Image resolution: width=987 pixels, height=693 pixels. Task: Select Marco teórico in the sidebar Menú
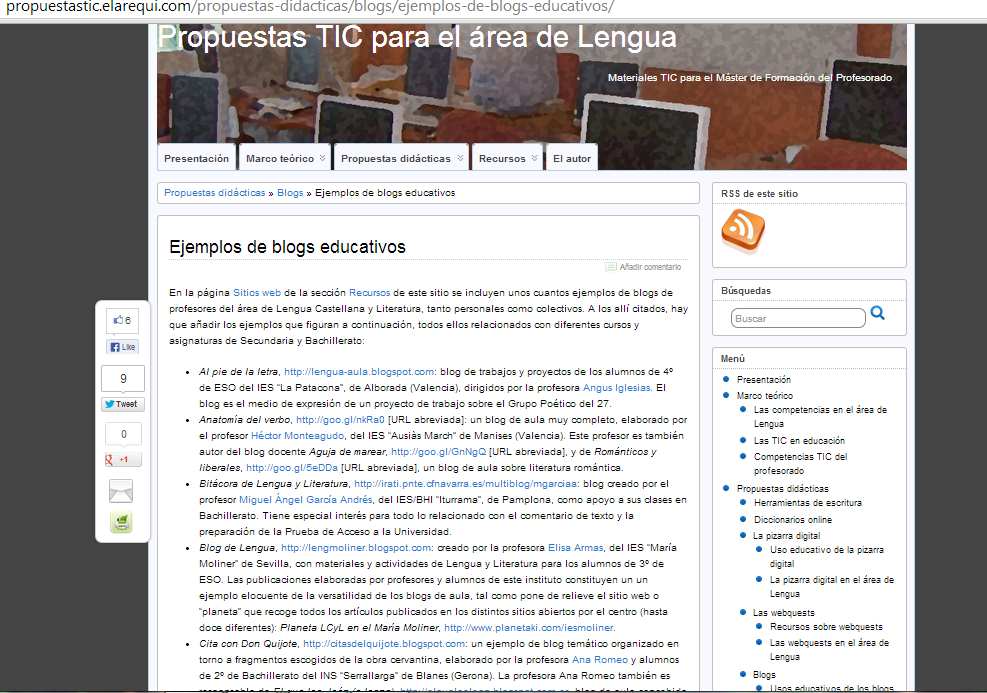point(765,395)
